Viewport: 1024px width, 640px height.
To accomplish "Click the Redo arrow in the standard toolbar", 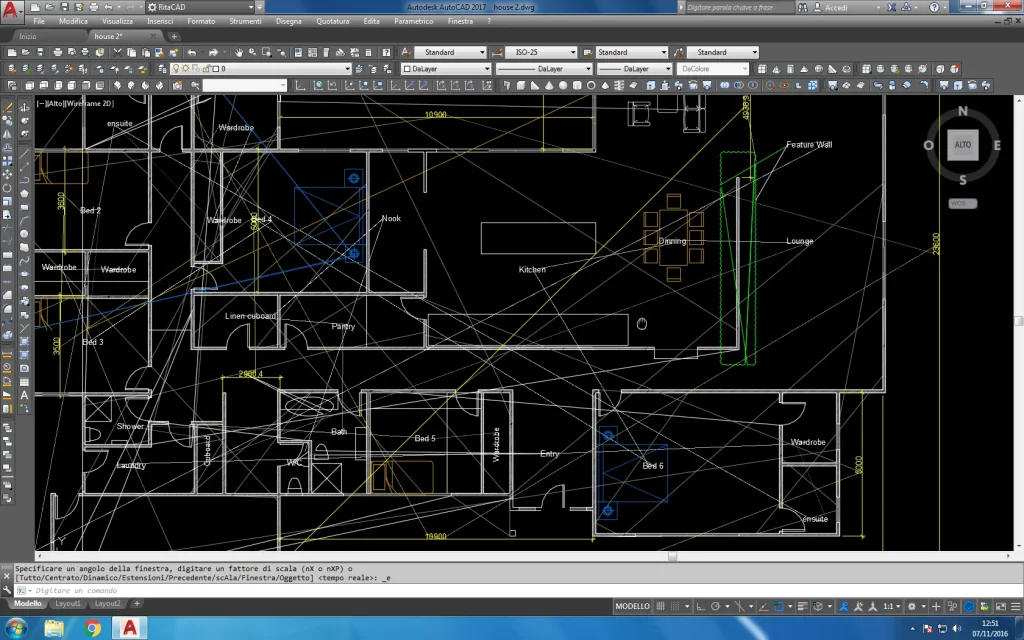I will click(213, 52).
